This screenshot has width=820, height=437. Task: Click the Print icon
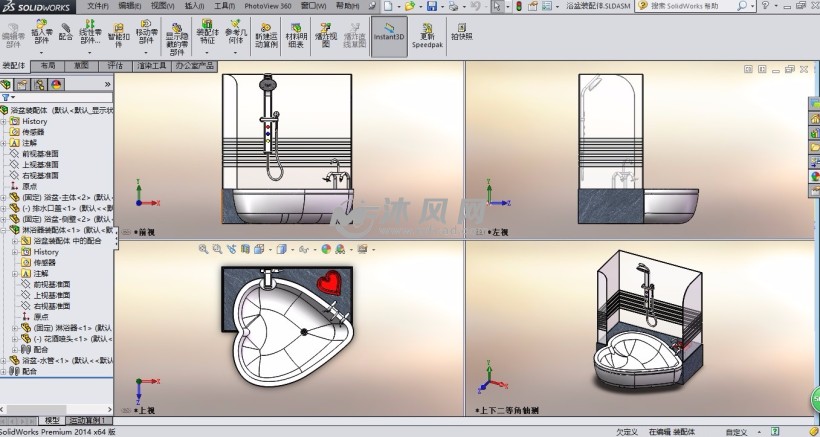click(453, 6)
